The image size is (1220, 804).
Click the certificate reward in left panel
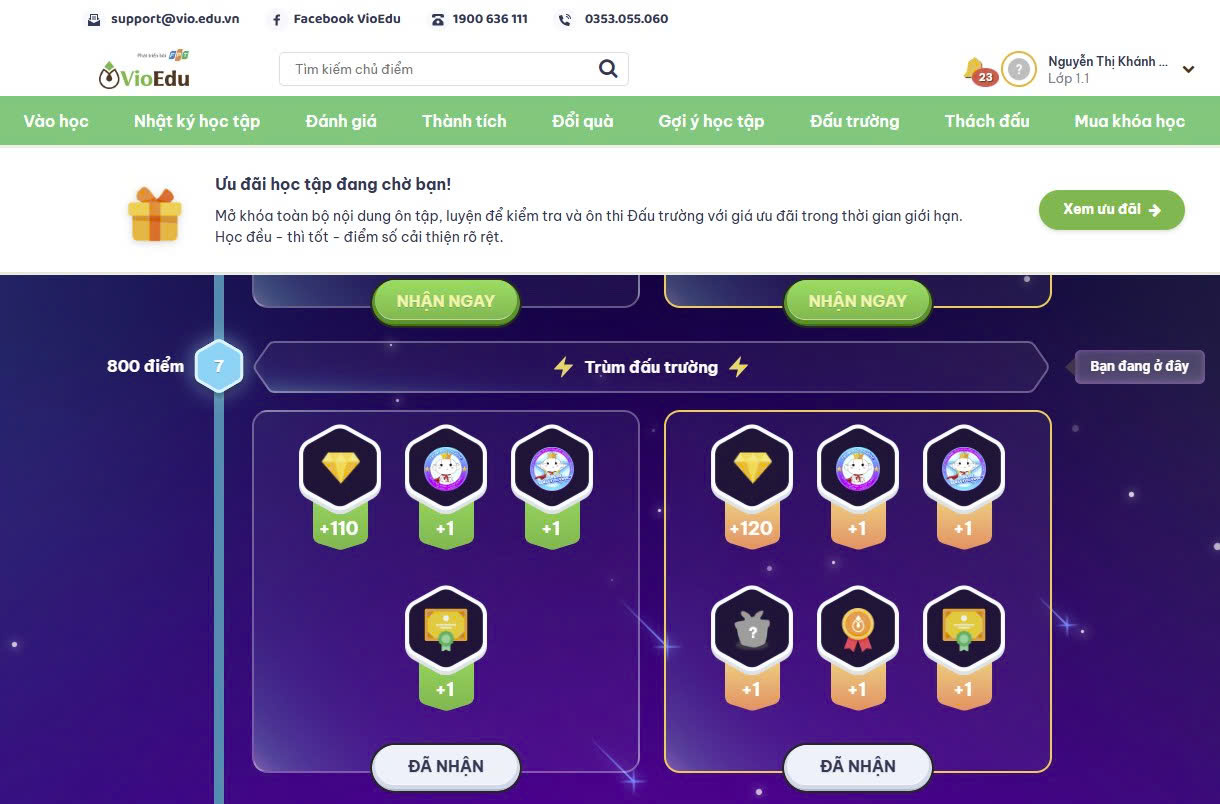point(445,628)
